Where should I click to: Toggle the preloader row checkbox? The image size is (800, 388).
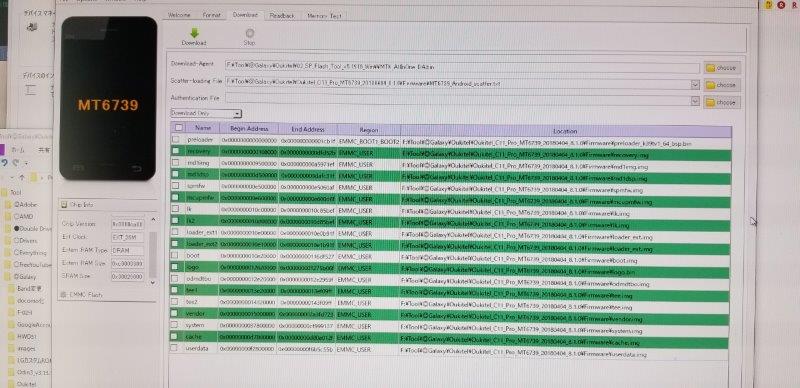(x=176, y=139)
